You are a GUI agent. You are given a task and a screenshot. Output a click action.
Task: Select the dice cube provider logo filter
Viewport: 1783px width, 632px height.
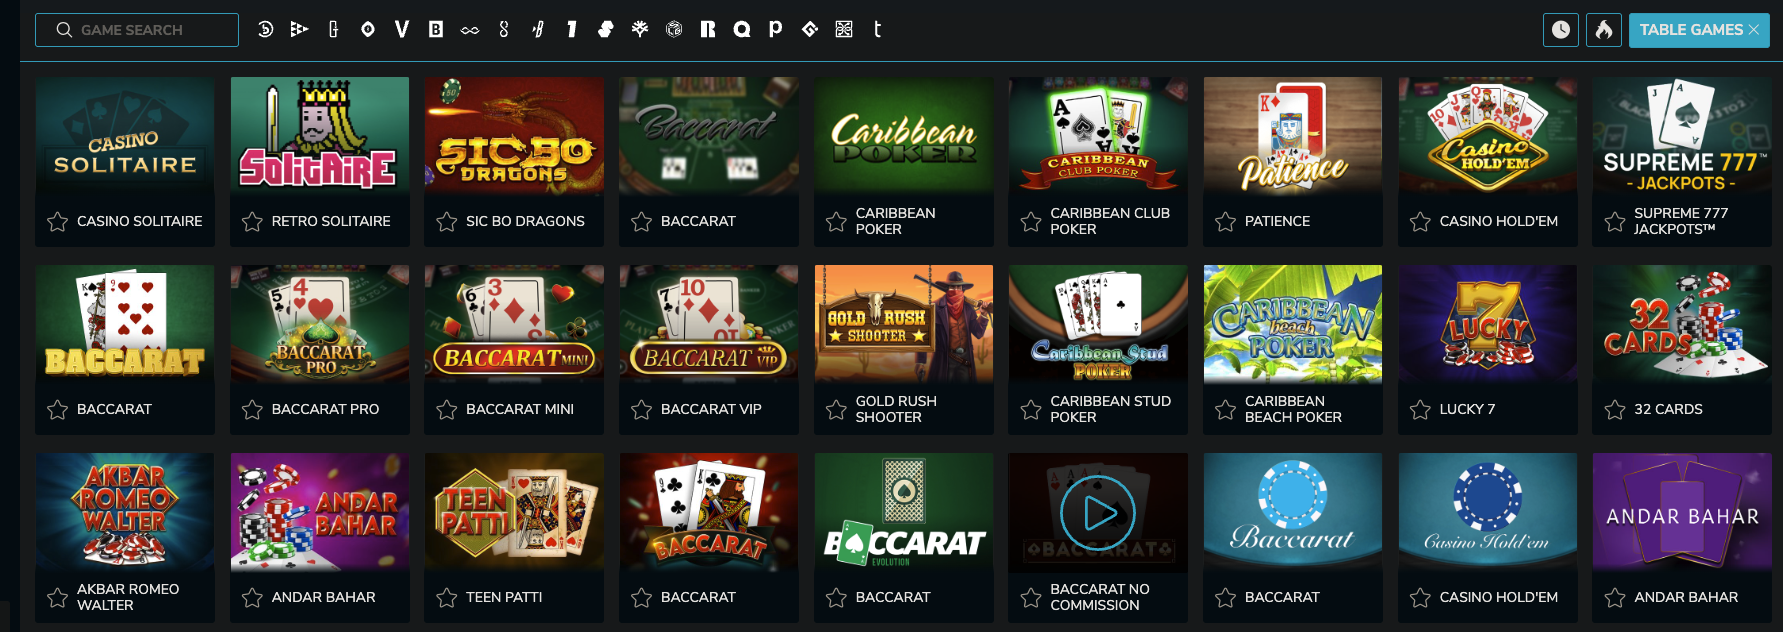coord(674,30)
